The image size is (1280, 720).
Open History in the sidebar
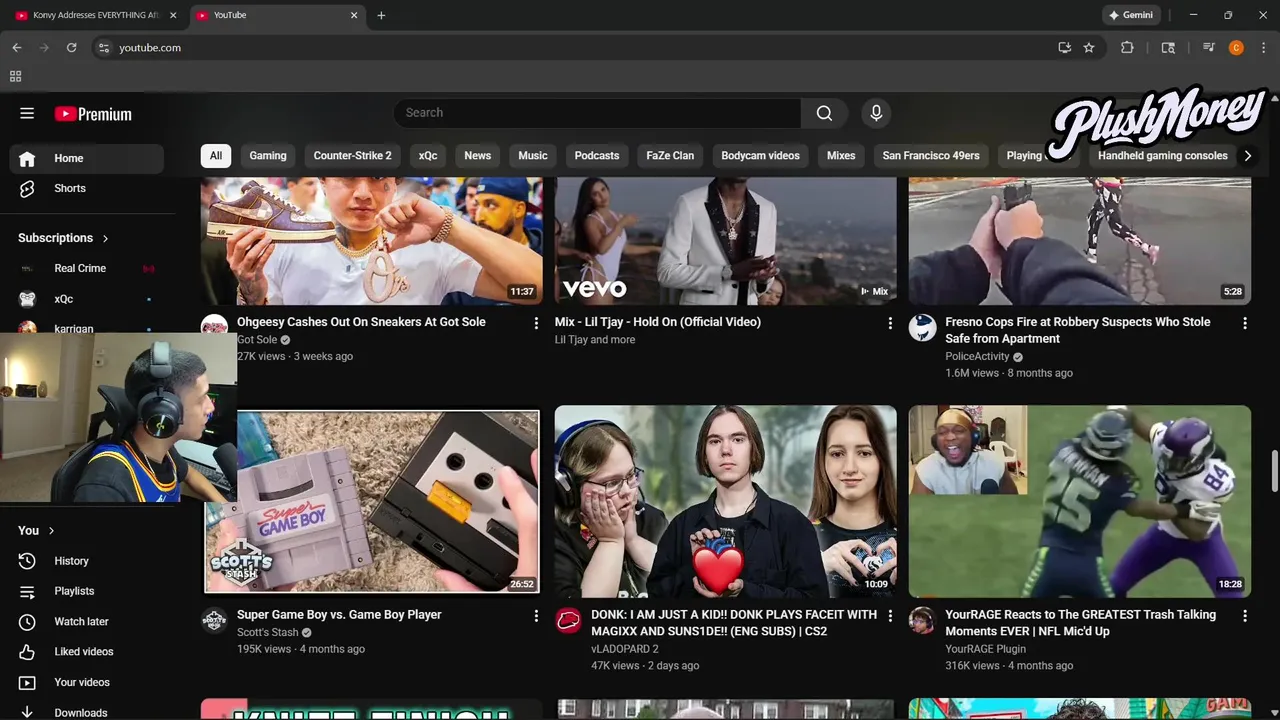tap(87, 561)
